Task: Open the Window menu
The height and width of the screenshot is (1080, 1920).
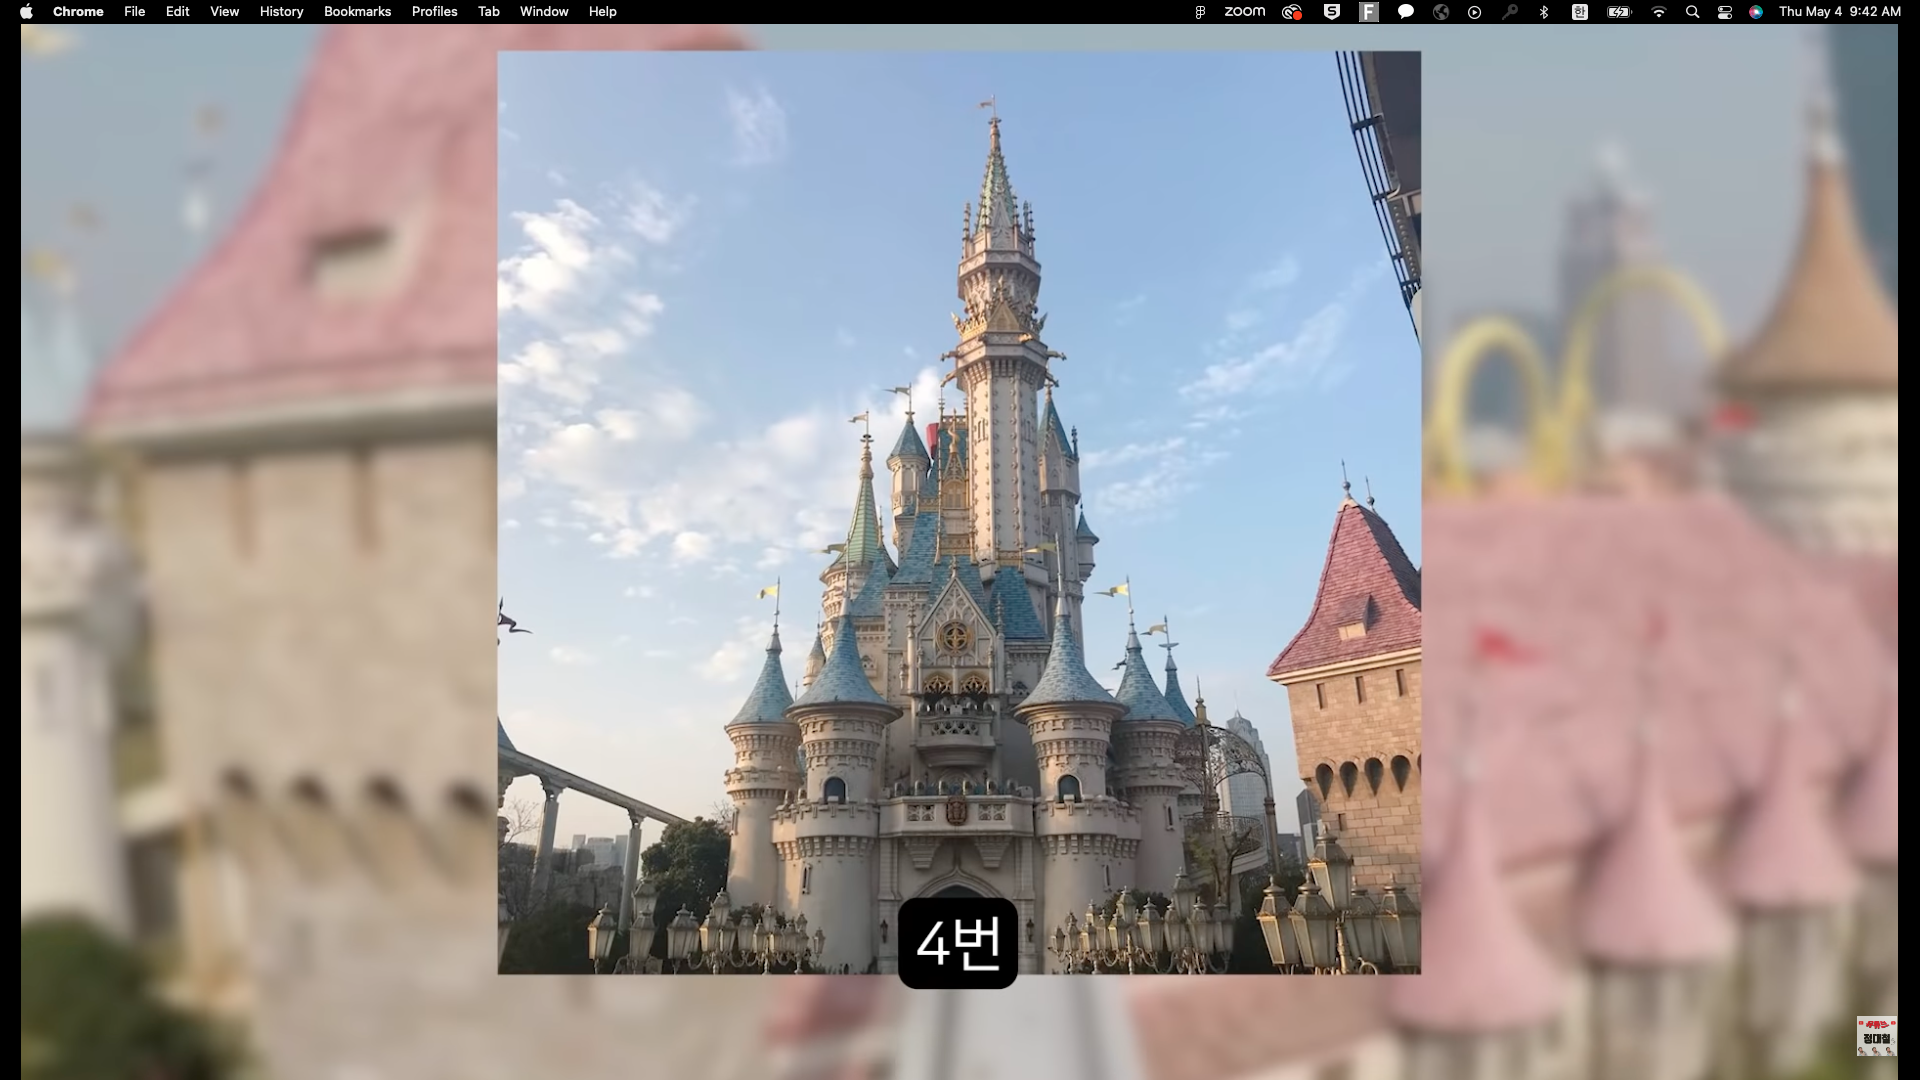Action: pyautogui.click(x=544, y=12)
